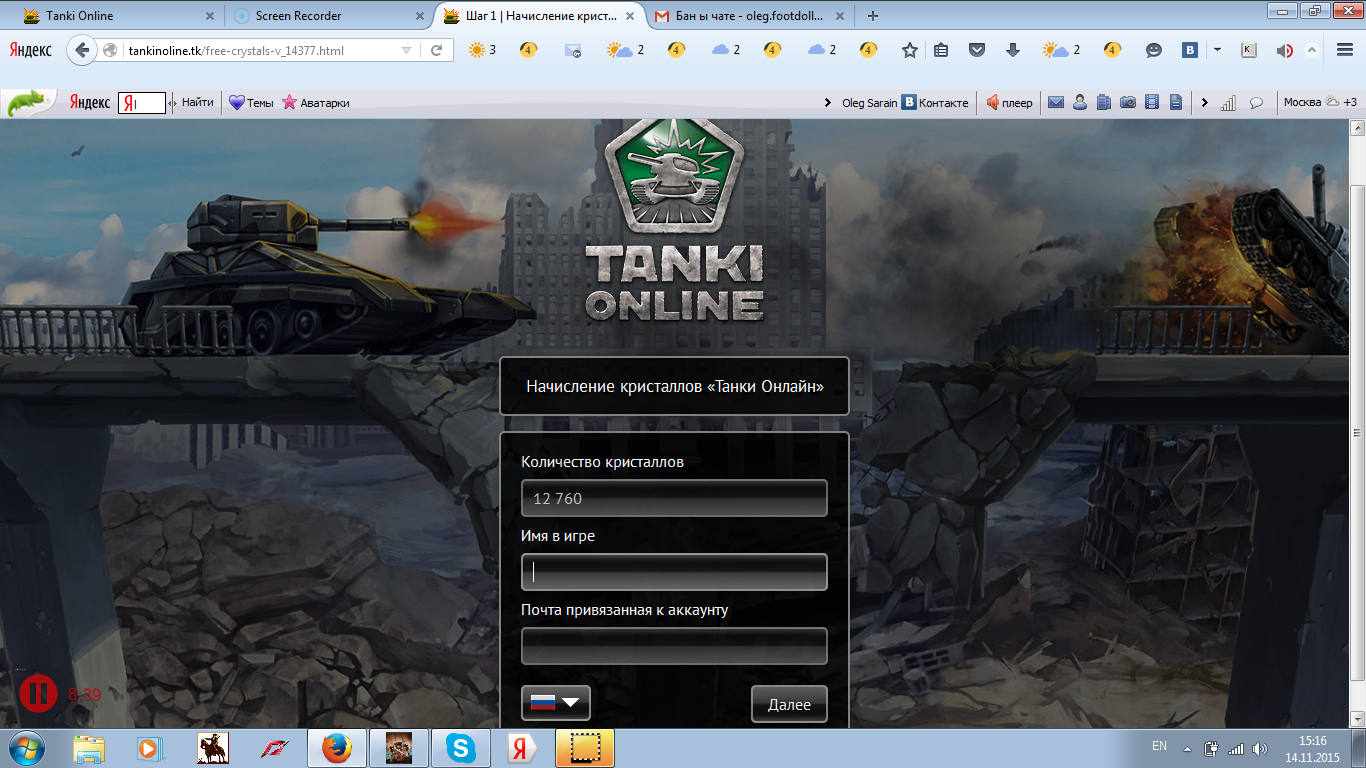Open the mail envelope icon in the toolbar
Screen dimensions: 1366x768
point(1055,102)
